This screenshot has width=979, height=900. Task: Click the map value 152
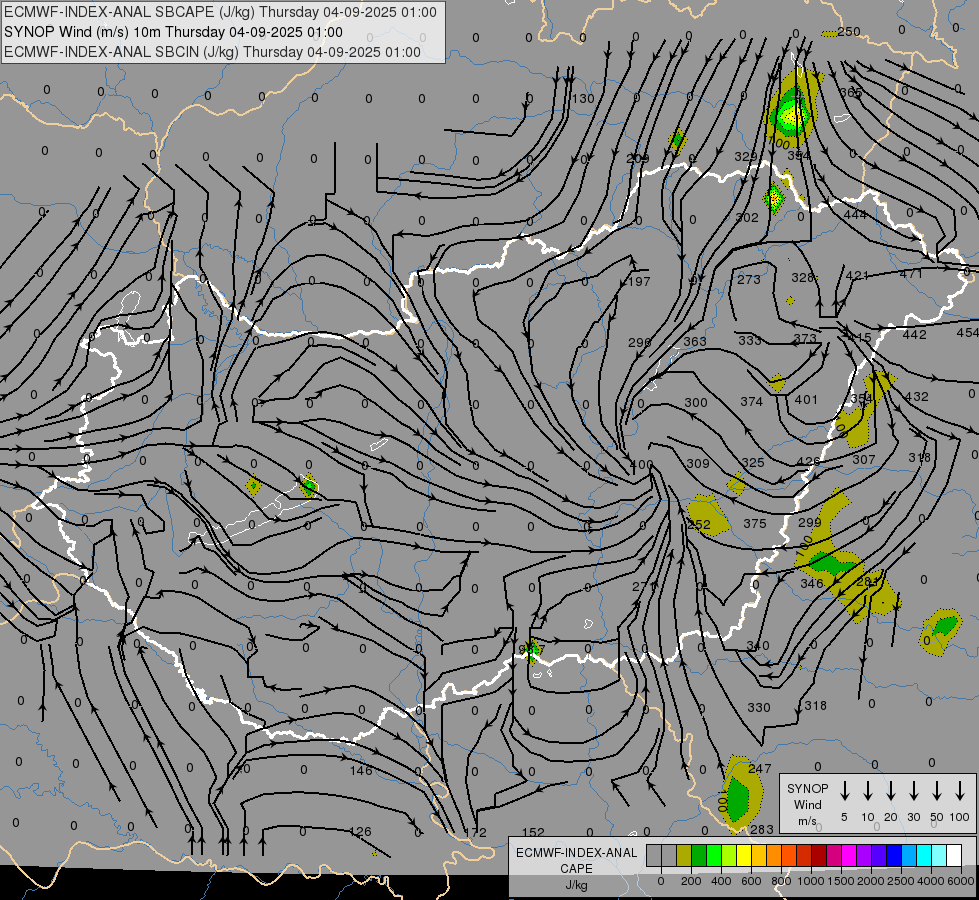pyautogui.click(x=533, y=833)
